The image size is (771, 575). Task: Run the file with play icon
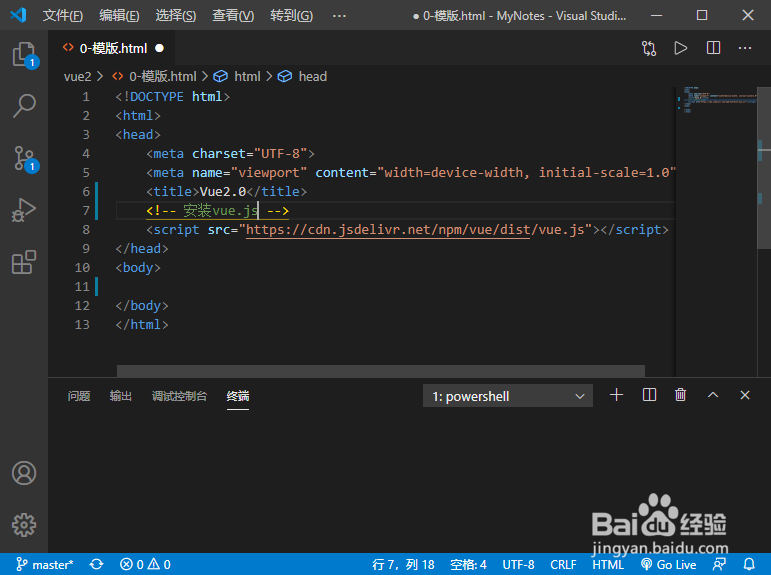pos(681,48)
